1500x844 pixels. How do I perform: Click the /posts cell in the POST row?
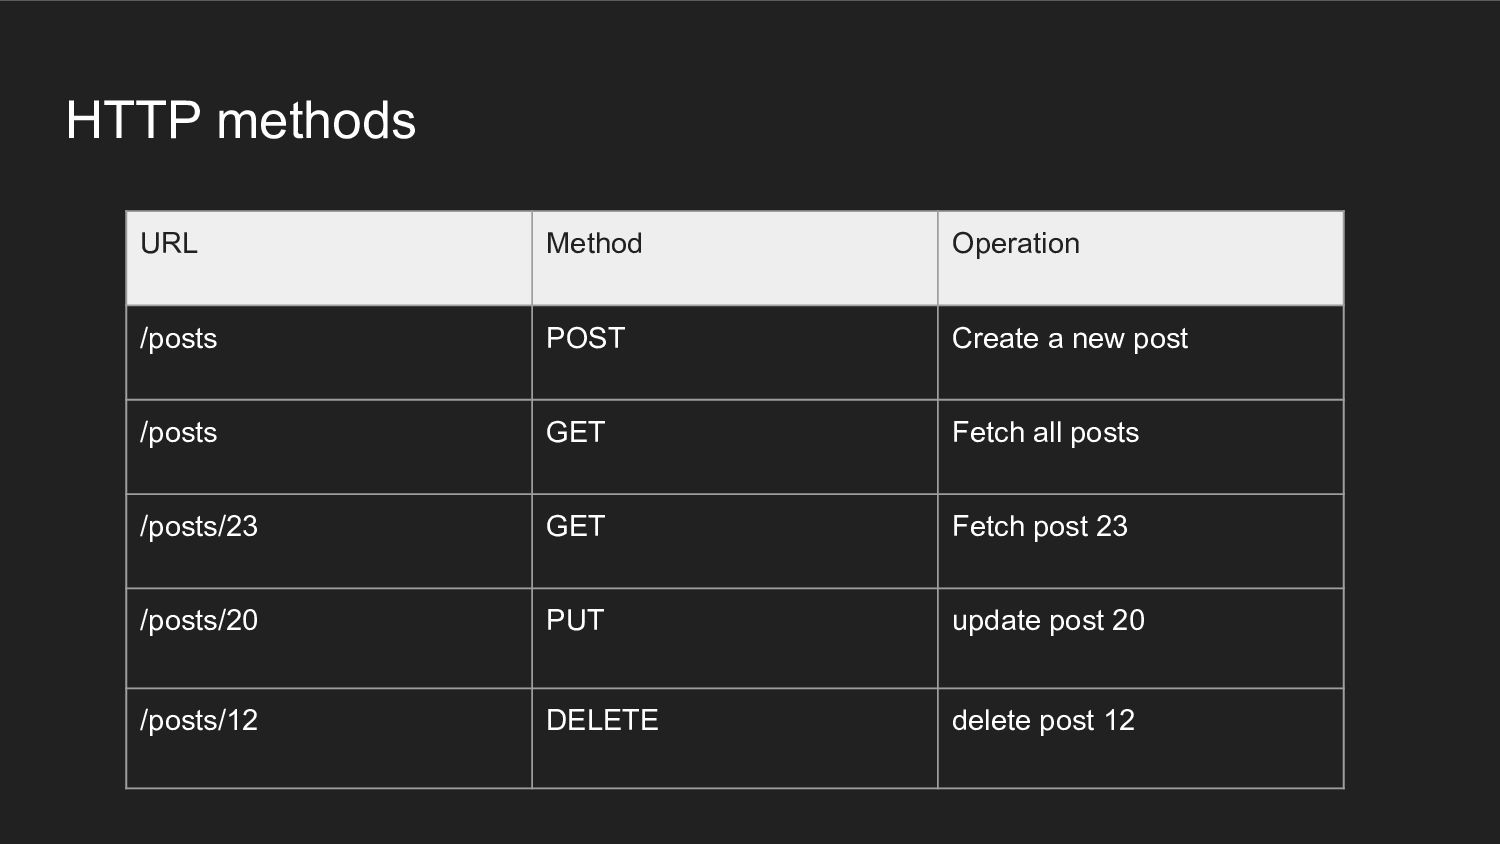(x=328, y=352)
